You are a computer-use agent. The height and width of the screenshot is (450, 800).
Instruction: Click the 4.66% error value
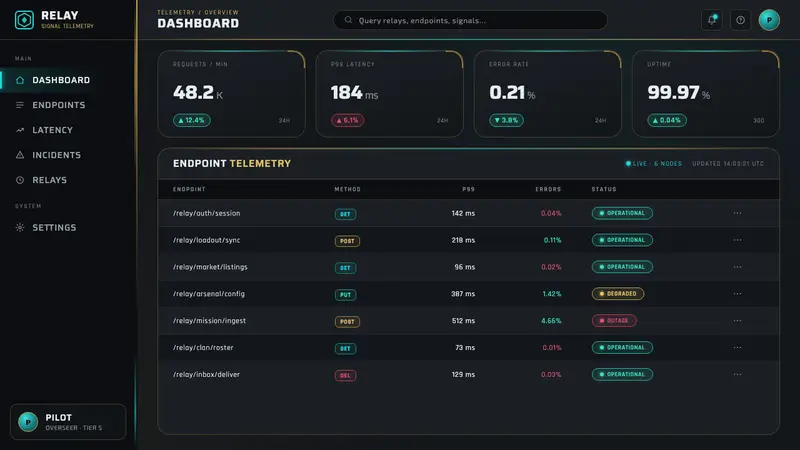(x=551, y=321)
